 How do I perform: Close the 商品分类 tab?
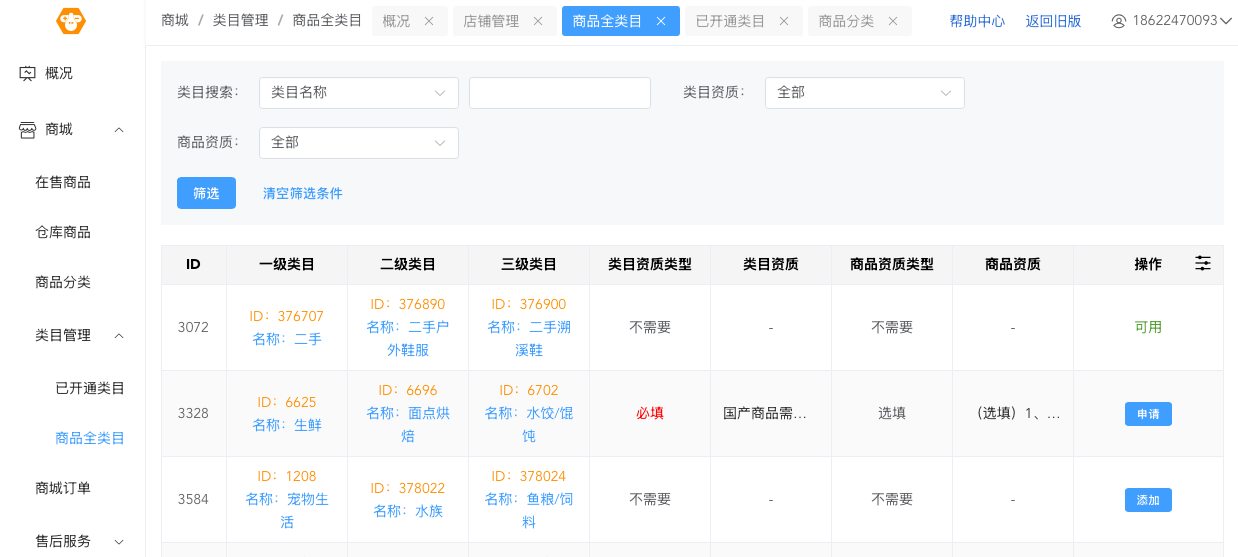893,21
